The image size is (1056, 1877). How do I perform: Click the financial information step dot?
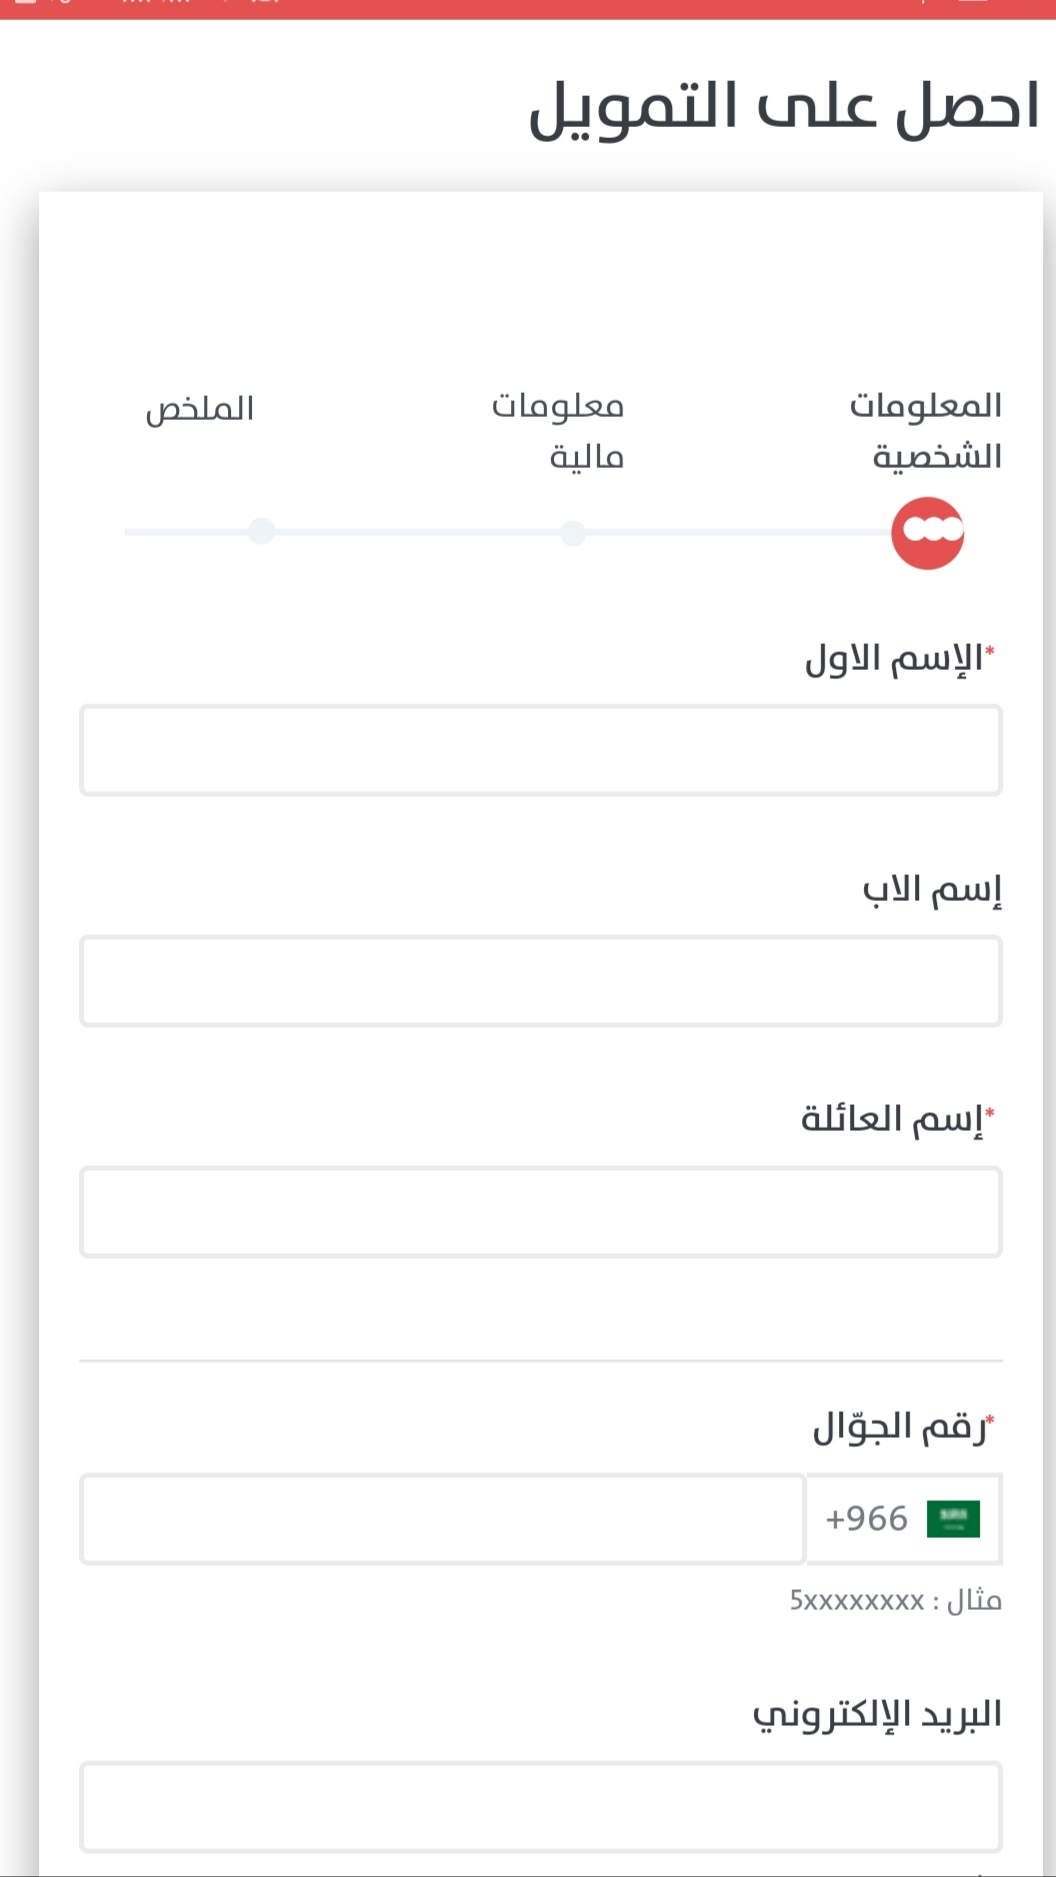(x=572, y=533)
